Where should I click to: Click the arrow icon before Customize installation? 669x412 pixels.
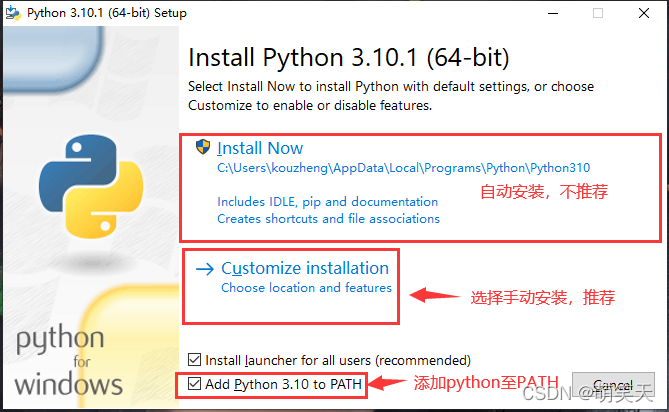point(205,269)
